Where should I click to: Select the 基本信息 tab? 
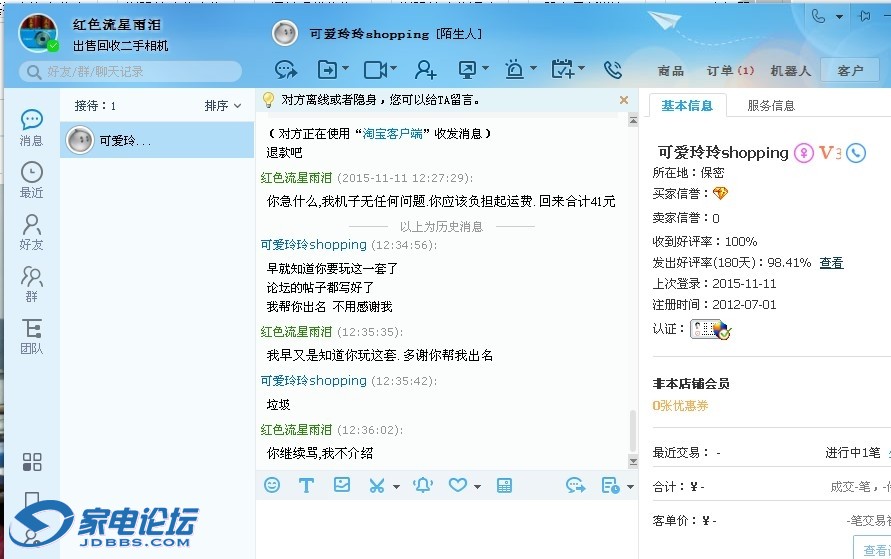tap(687, 106)
